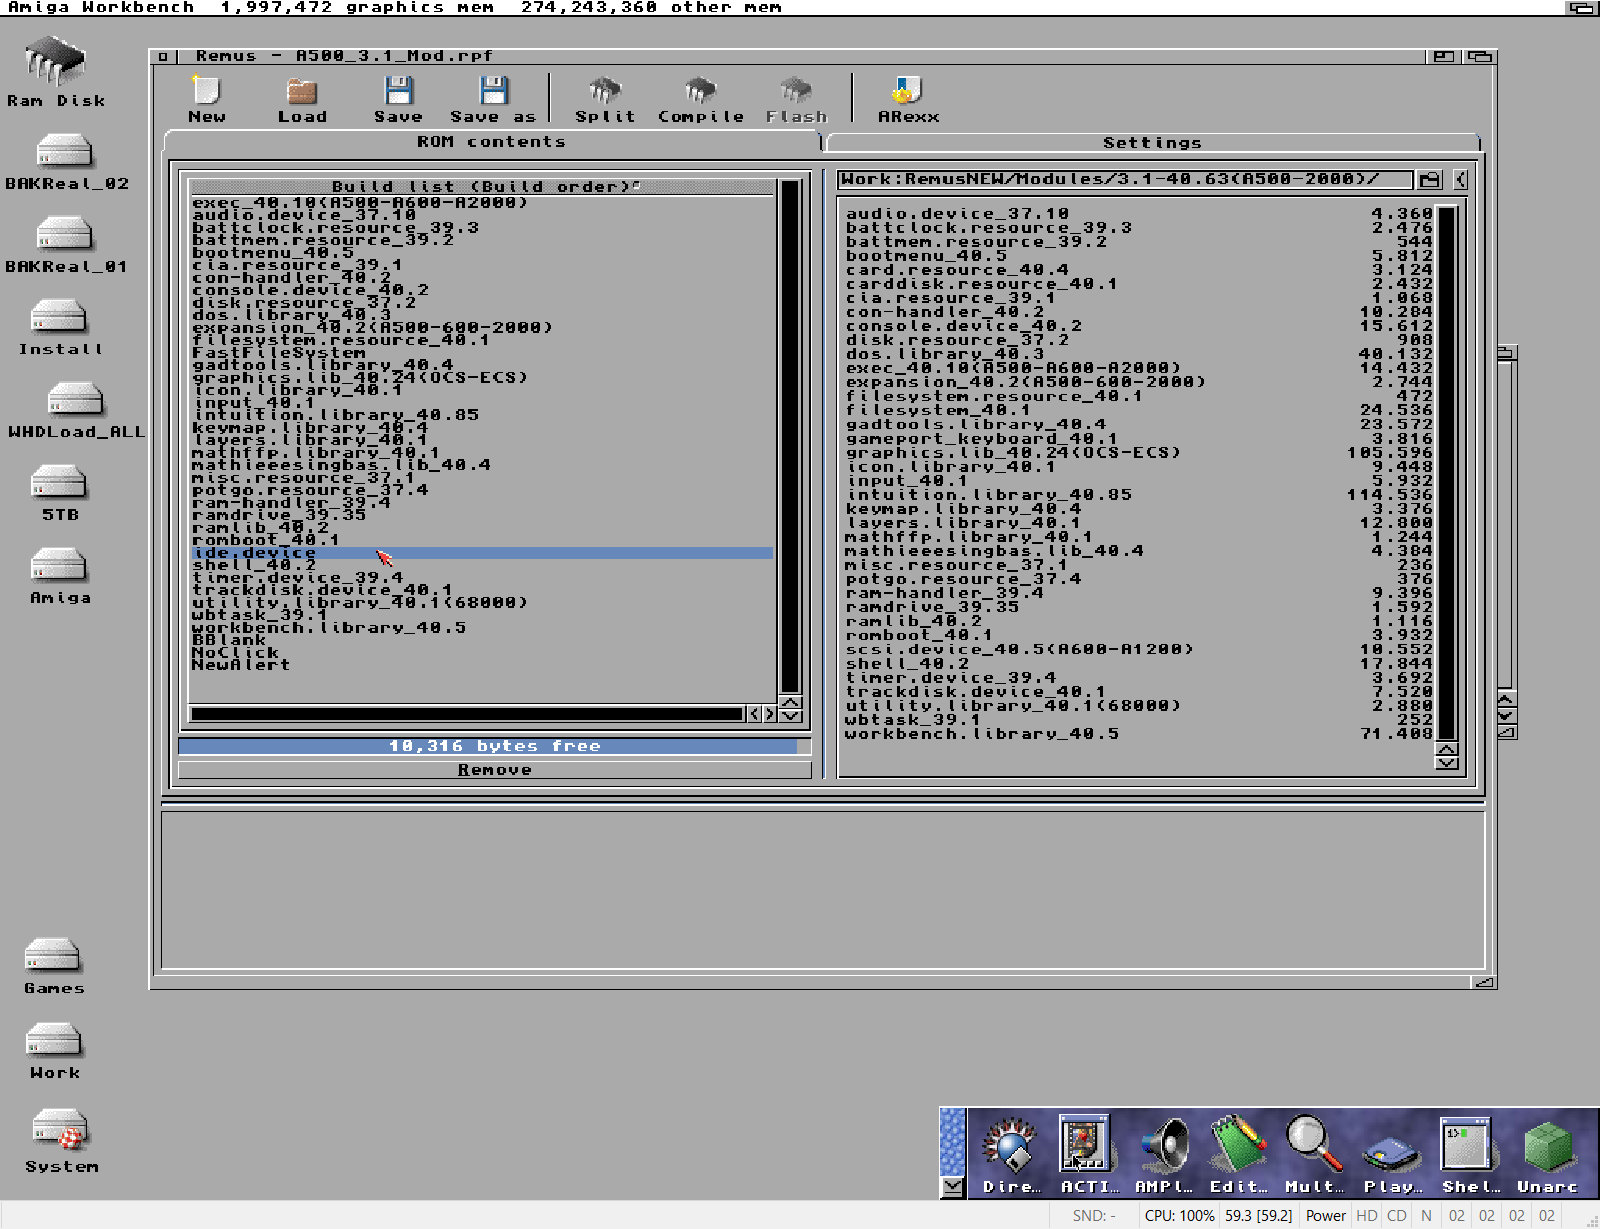This screenshot has height=1229, width=1600.
Task: Click the module list down arrow
Action: pos(1446,763)
